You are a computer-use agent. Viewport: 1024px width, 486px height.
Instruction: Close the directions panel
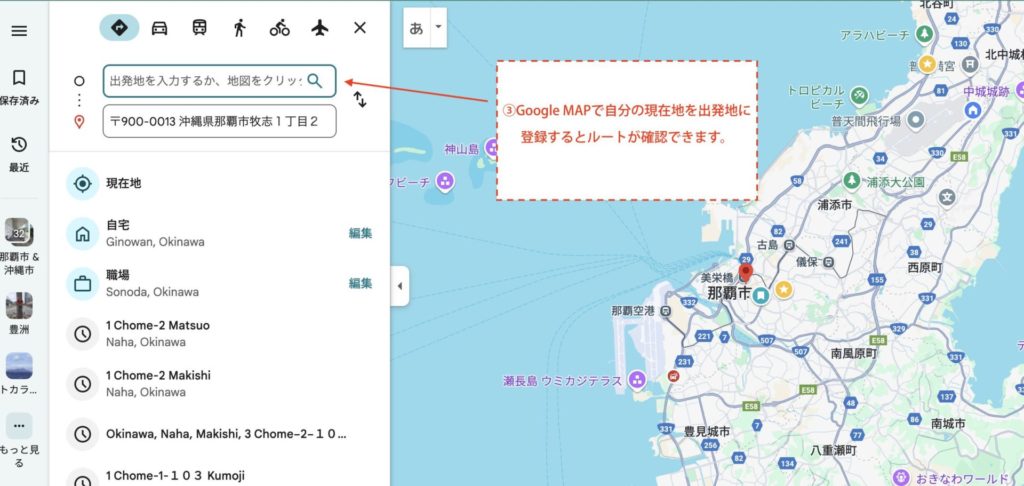(x=360, y=28)
